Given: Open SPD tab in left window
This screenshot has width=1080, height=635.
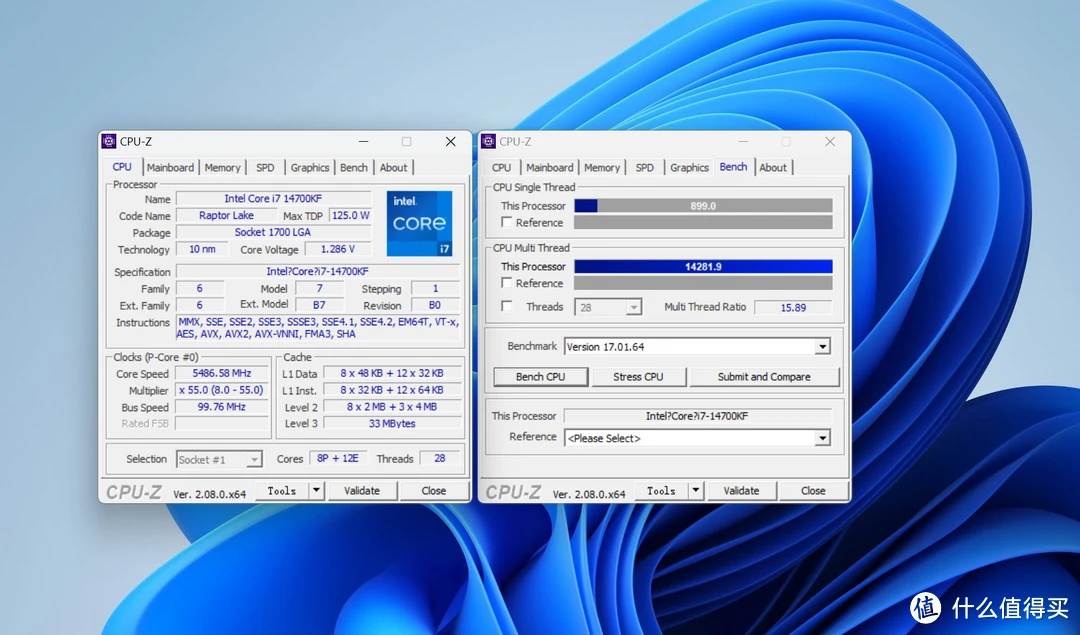Looking at the screenshot, I should click(265, 167).
